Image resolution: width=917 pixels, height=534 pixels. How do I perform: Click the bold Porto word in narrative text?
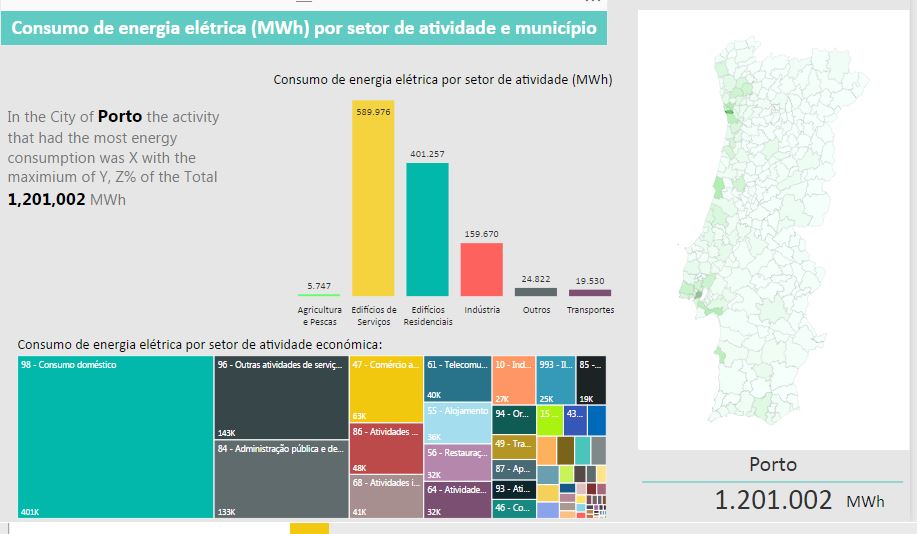click(120, 116)
